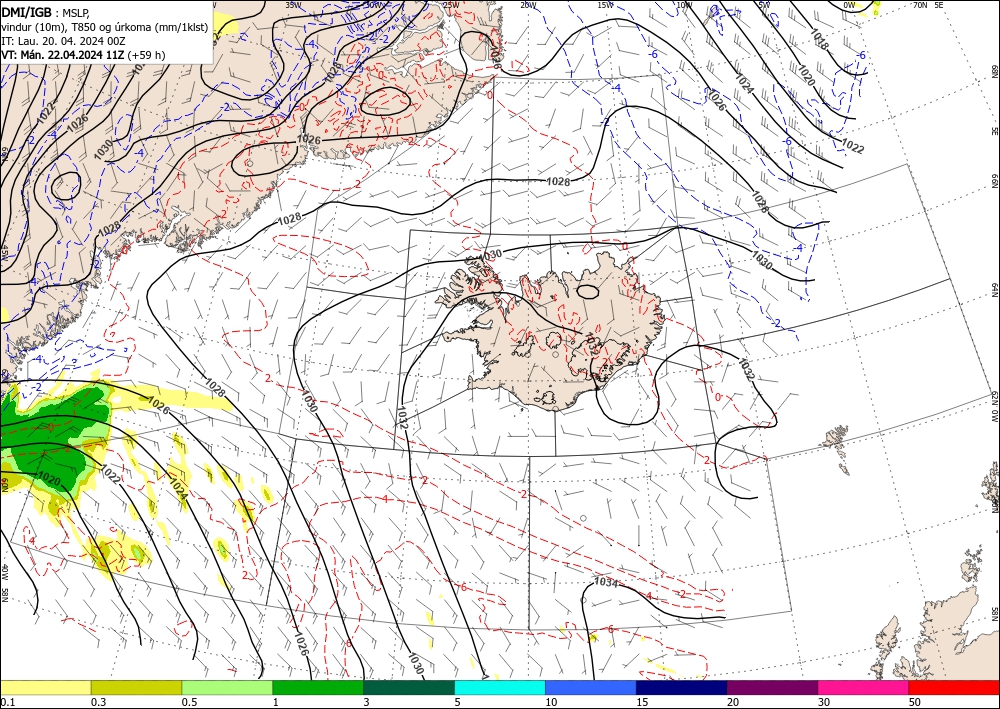Click the light green 0.5–1 legend swatch

pyautogui.click(x=227, y=687)
